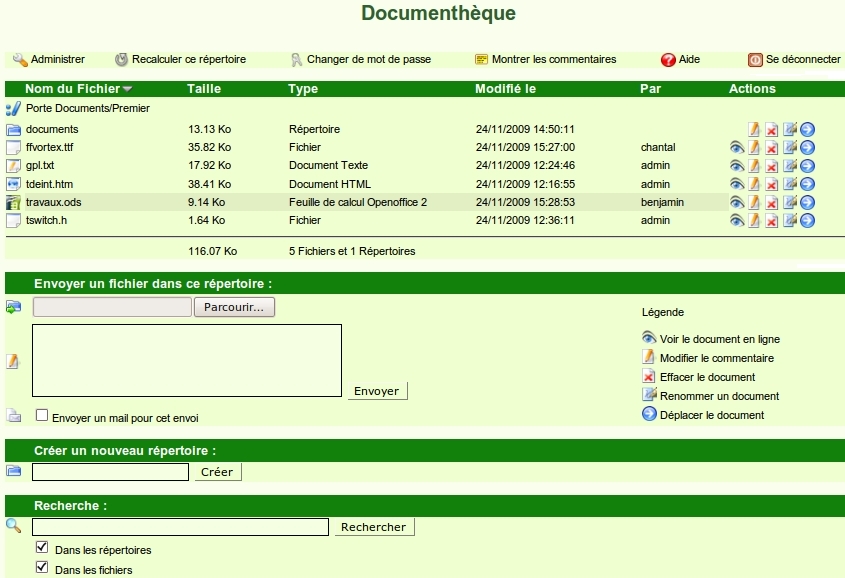View the gpl.txt document online
The width and height of the screenshot is (845, 578).
pos(738,166)
